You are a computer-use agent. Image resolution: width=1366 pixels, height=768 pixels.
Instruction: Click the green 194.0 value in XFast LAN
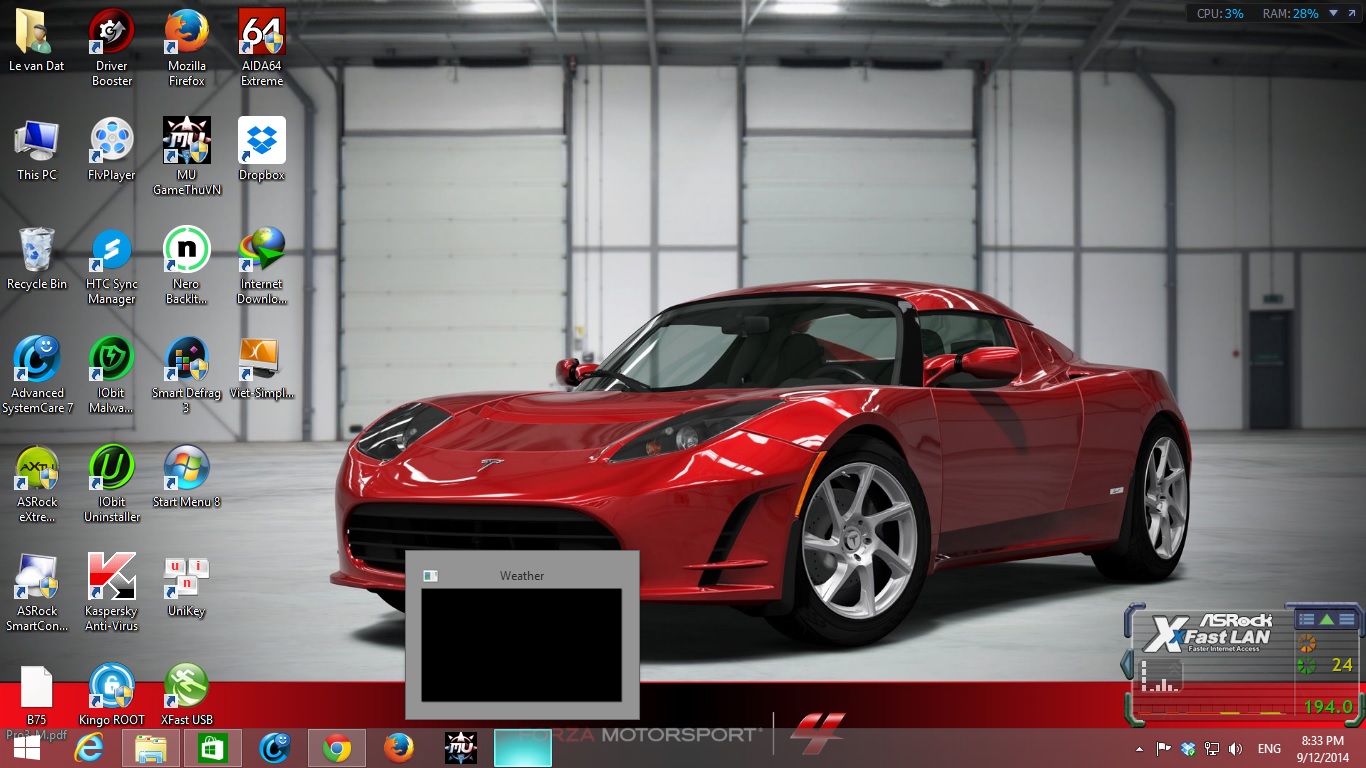tap(1328, 707)
